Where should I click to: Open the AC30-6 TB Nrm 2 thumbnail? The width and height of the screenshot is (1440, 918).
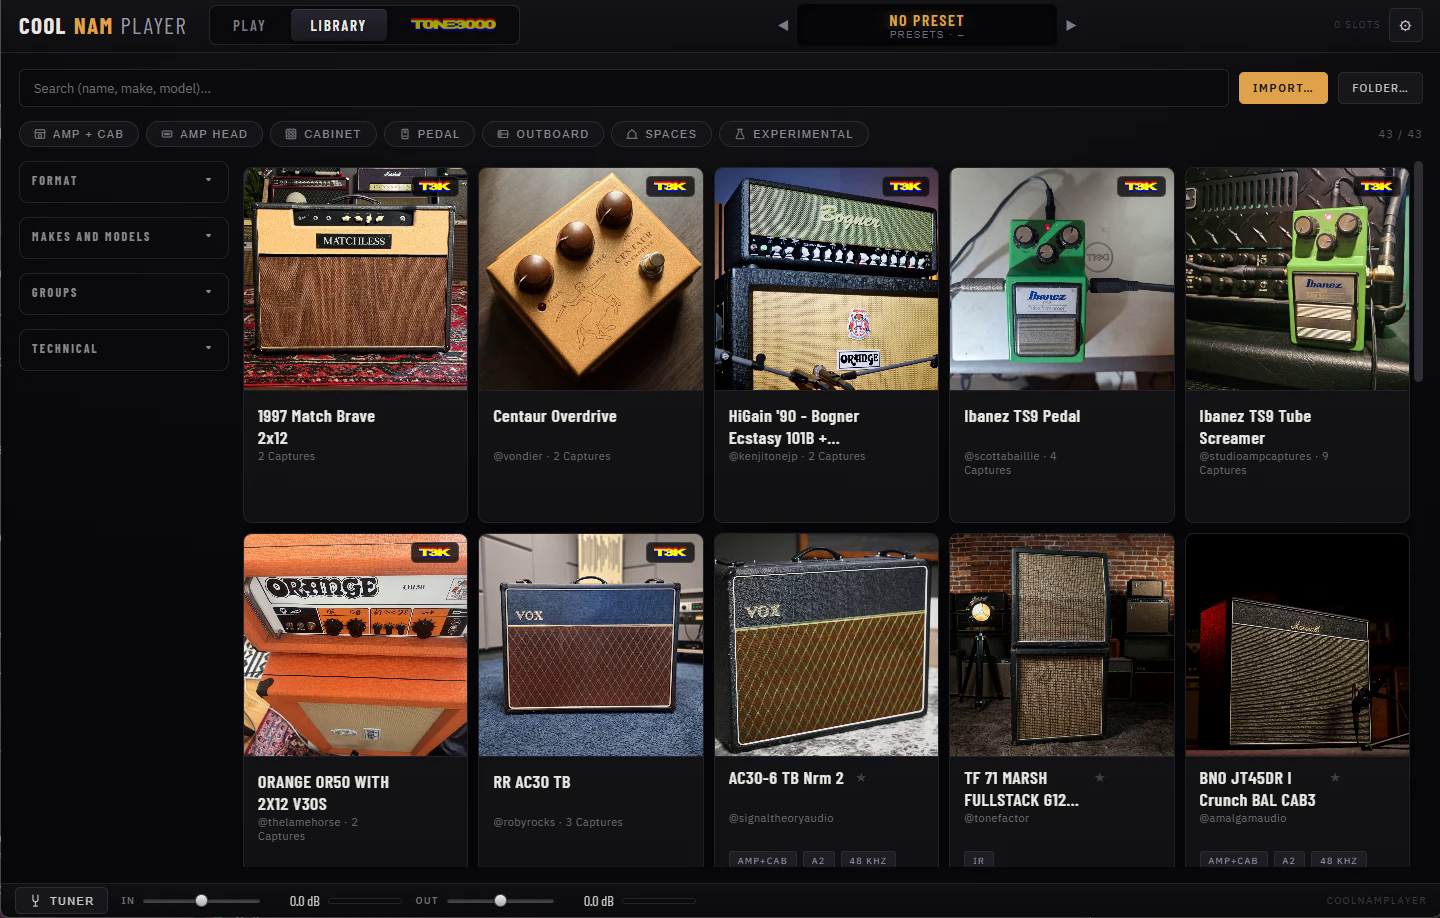click(826, 645)
